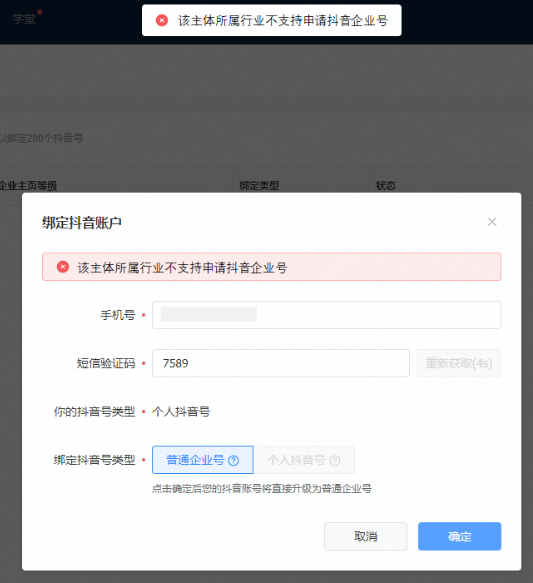The height and width of the screenshot is (583, 533).
Task: Click hint text 点击确定后您的抖音账号将直接升级为普通企业号
Action: [x=262, y=489]
